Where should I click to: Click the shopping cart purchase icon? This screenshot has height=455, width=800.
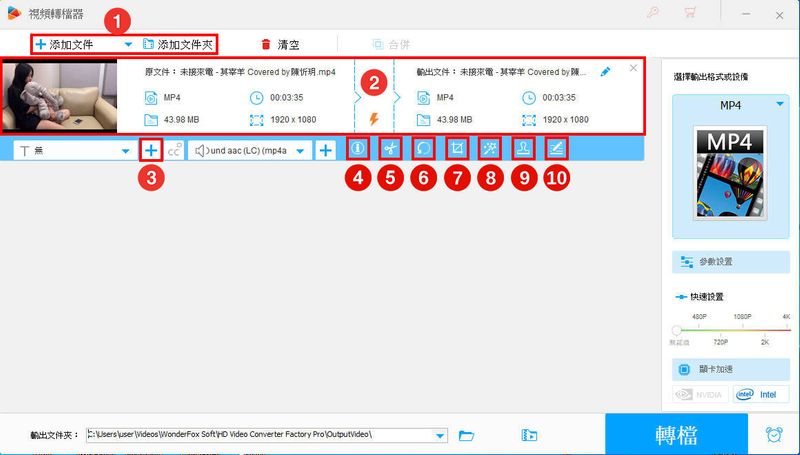click(x=690, y=13)
